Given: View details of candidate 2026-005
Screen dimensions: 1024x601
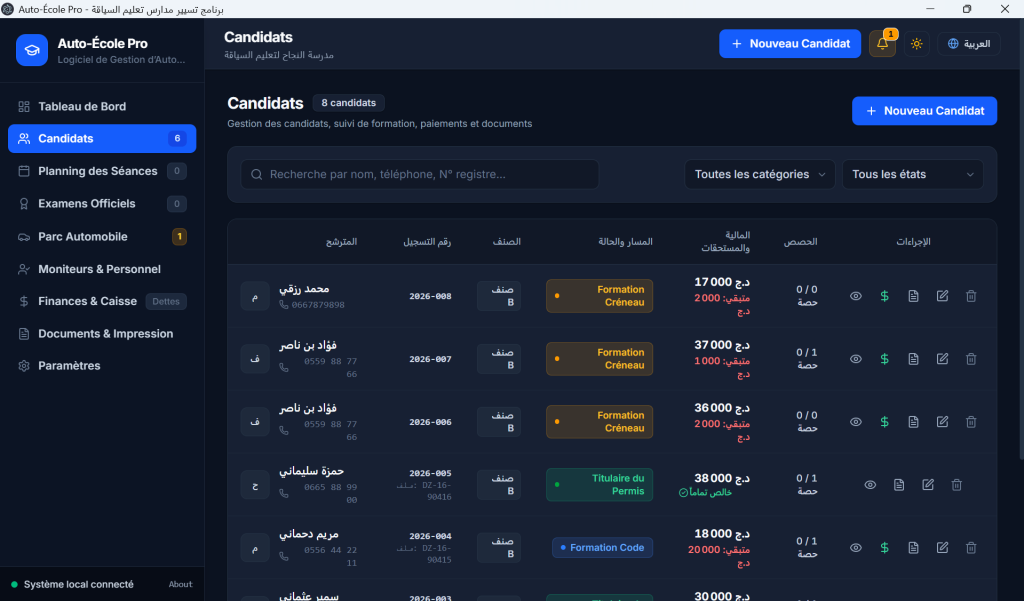Looking at the screenshot, I should tap(870, 485).
